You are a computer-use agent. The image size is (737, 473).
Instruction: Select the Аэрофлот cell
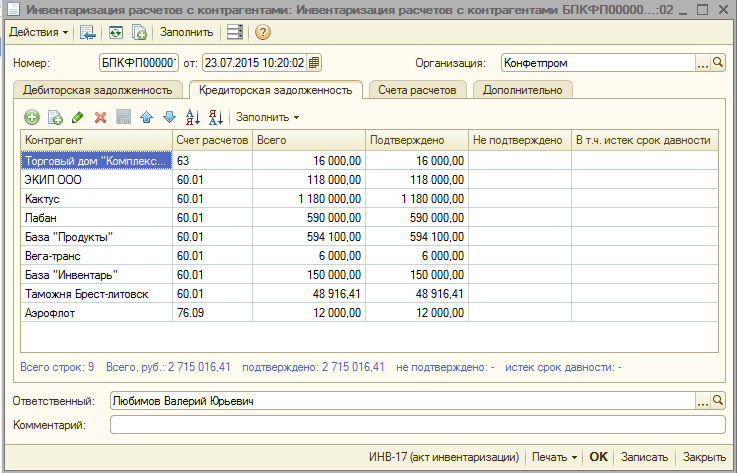(97, 313)
